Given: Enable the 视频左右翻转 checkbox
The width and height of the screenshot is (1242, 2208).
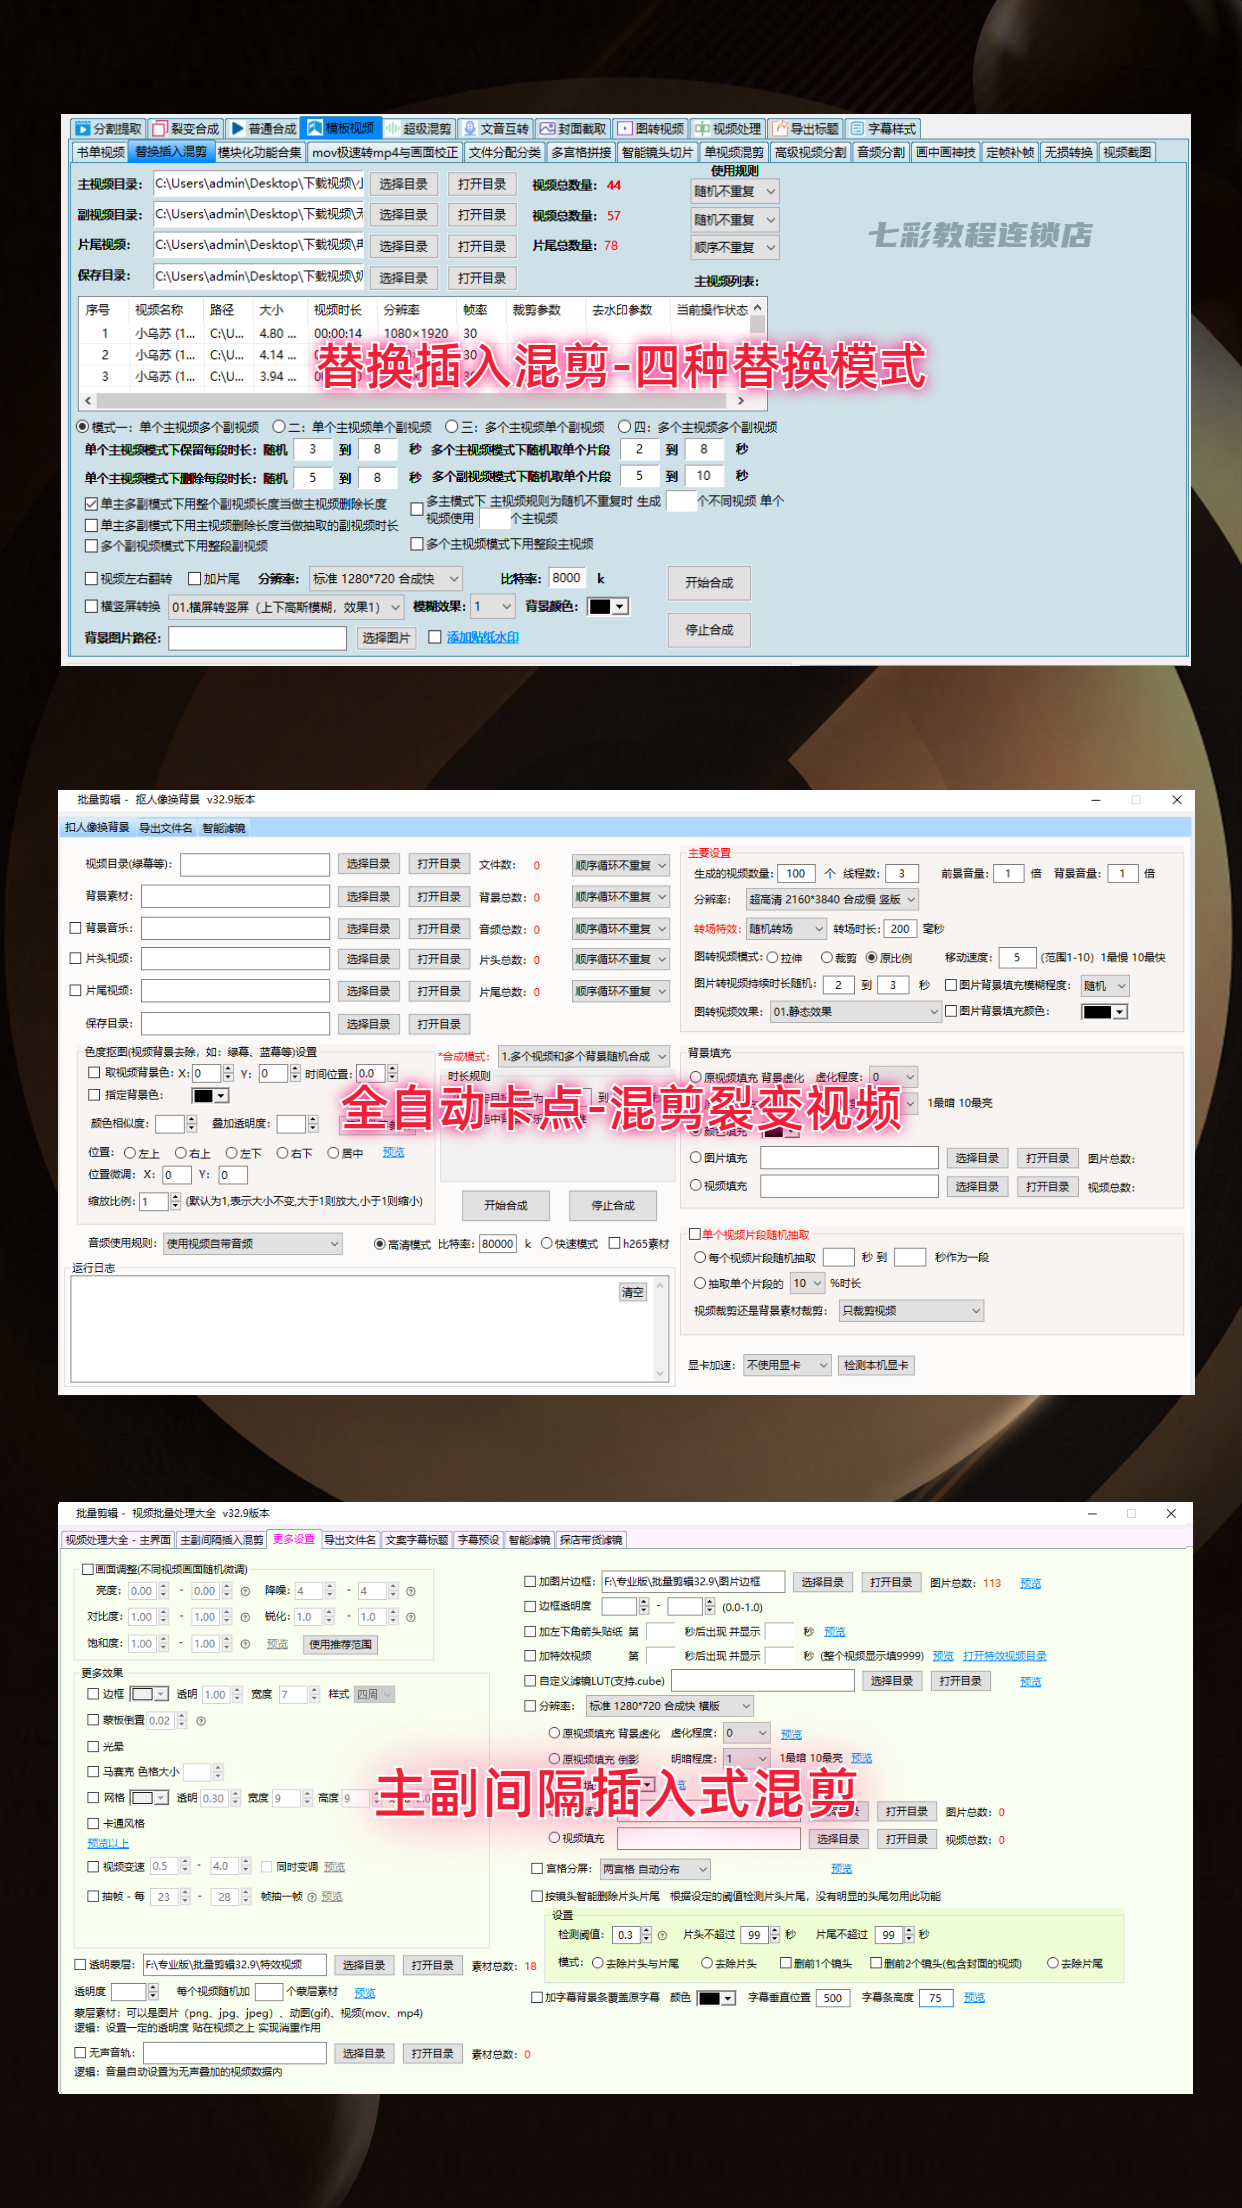Looking at the screenshot, I should click(x=91, y=579).
